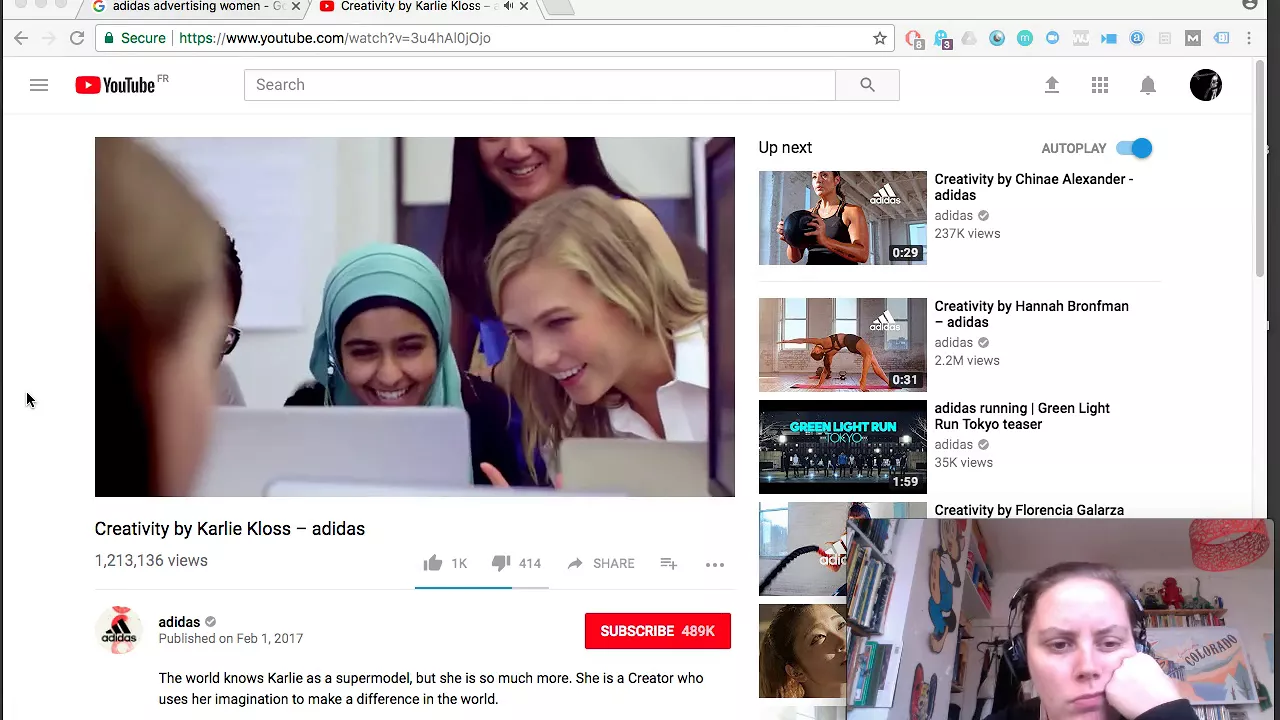Click the 1,213,136 views text
Viewport: 1280px width, 720px height.
pyautogui.click(x=151, y=561)
